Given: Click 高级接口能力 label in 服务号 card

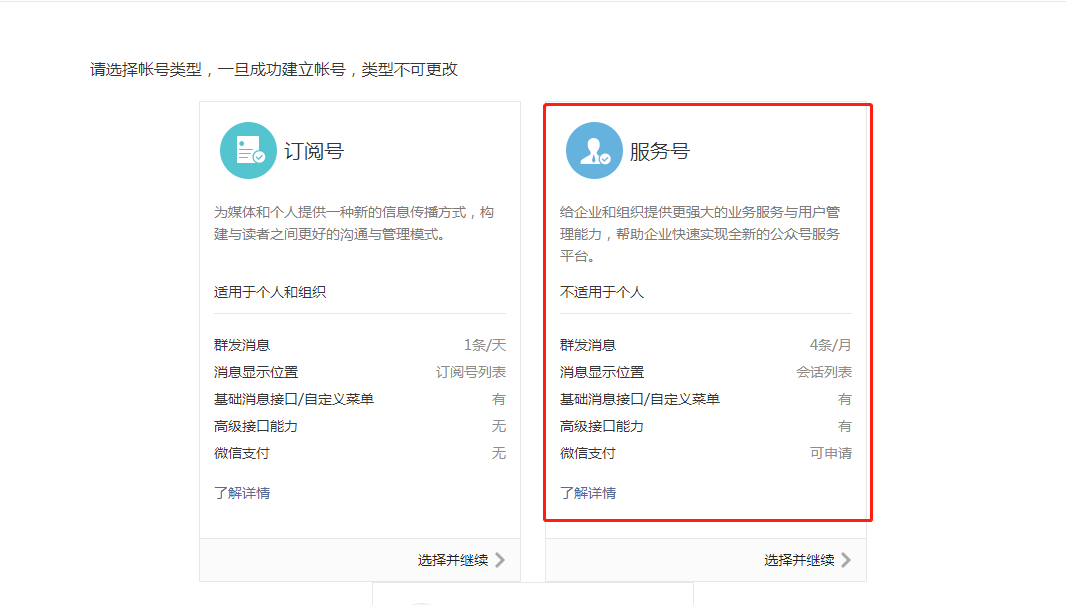Looking at the screenshot, I should pyautogui.click(x=602, y=426).
